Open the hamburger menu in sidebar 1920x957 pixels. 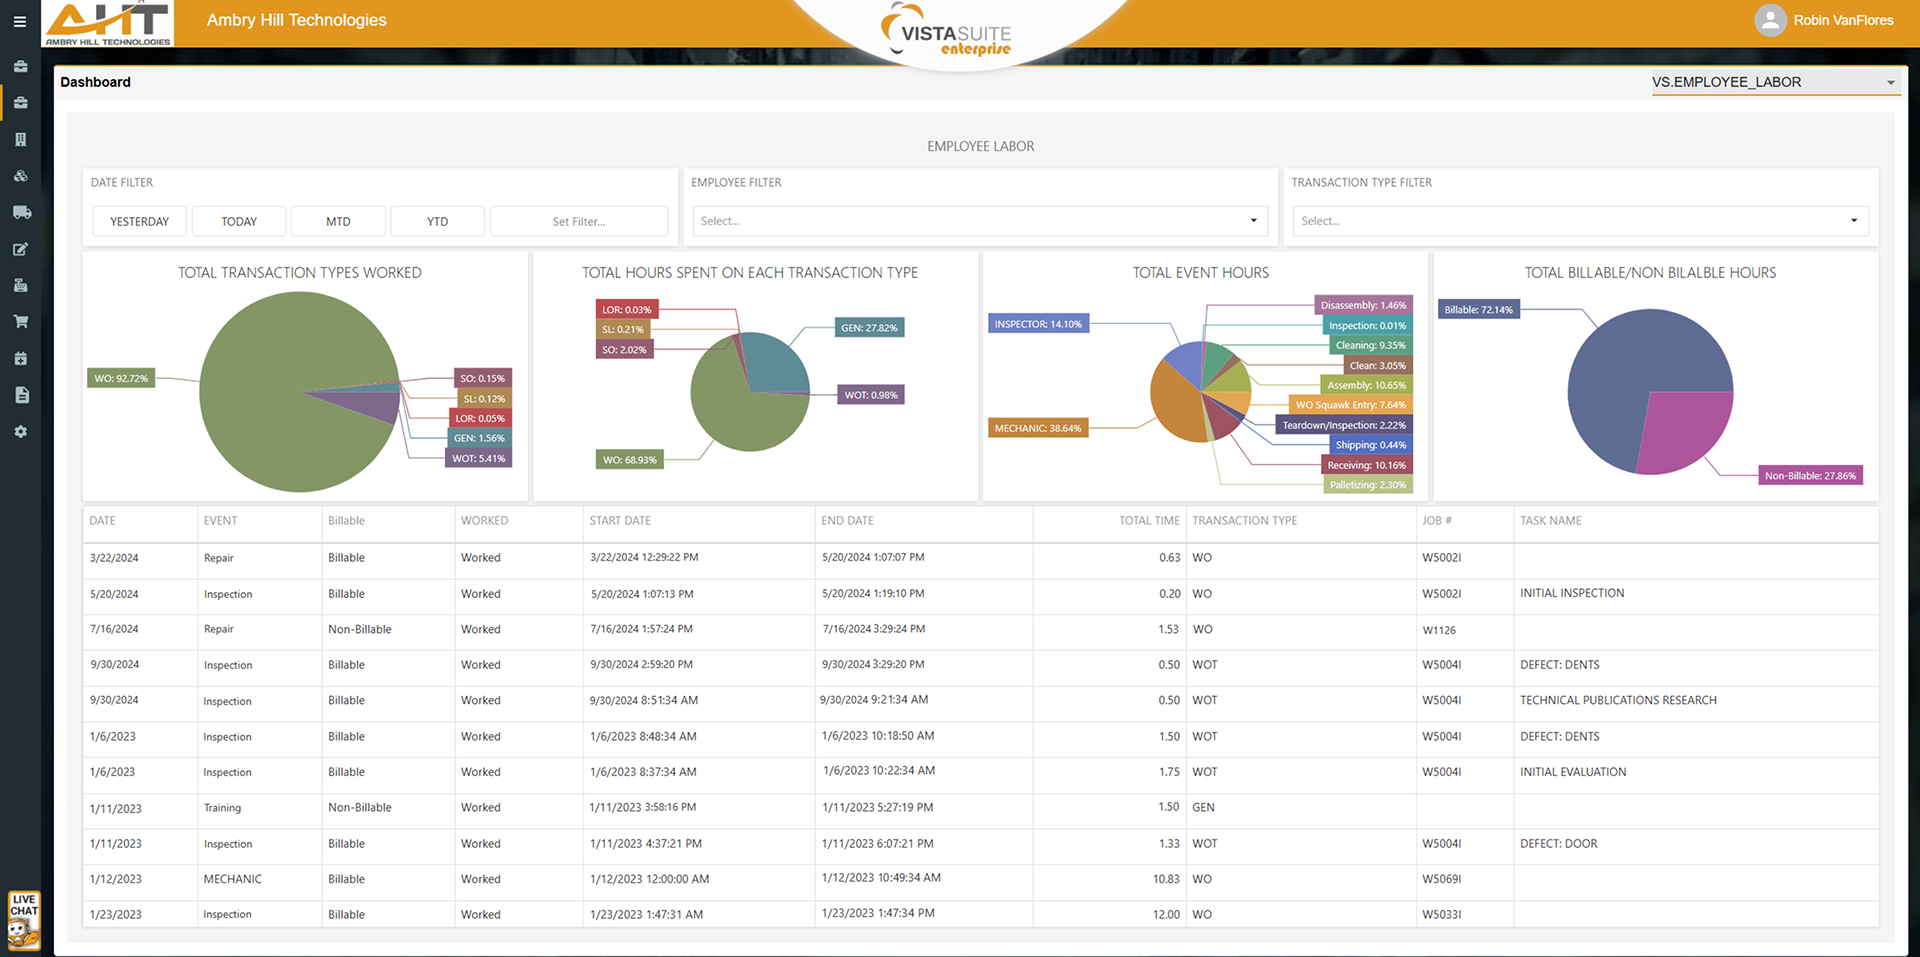(x=20, y=21)
